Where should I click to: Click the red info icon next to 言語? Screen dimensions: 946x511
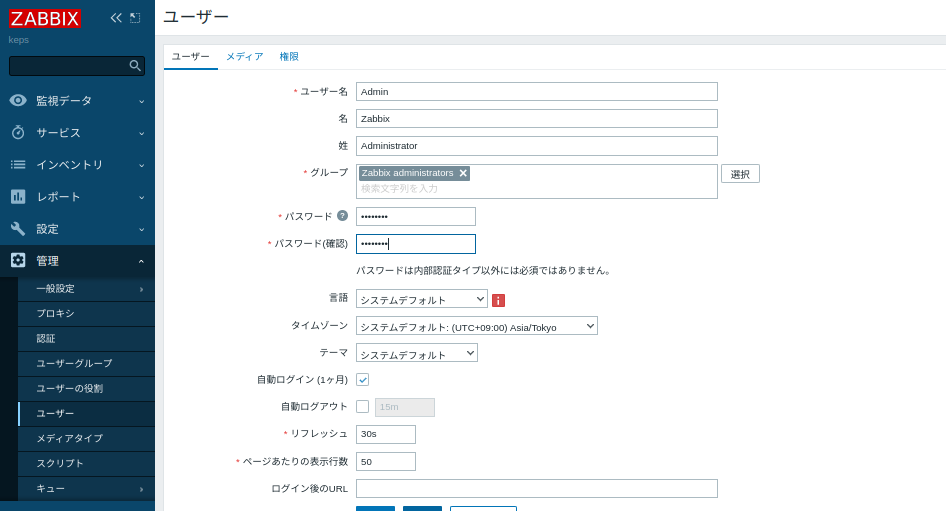[x=498, y=300]
